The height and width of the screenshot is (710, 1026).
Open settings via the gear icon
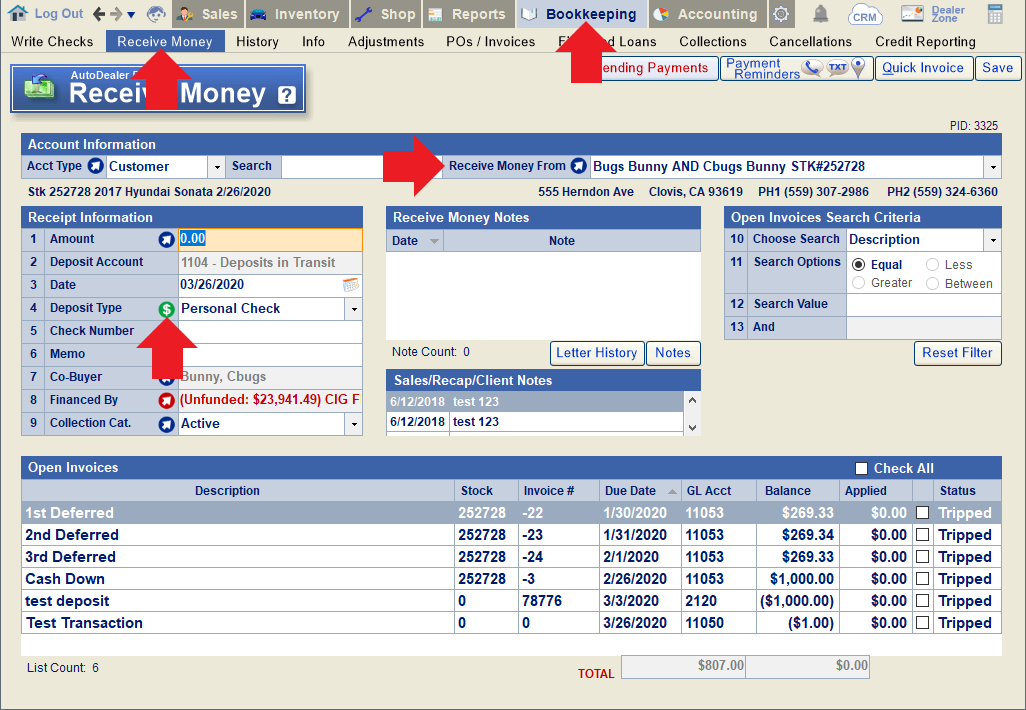click(781, 14)
